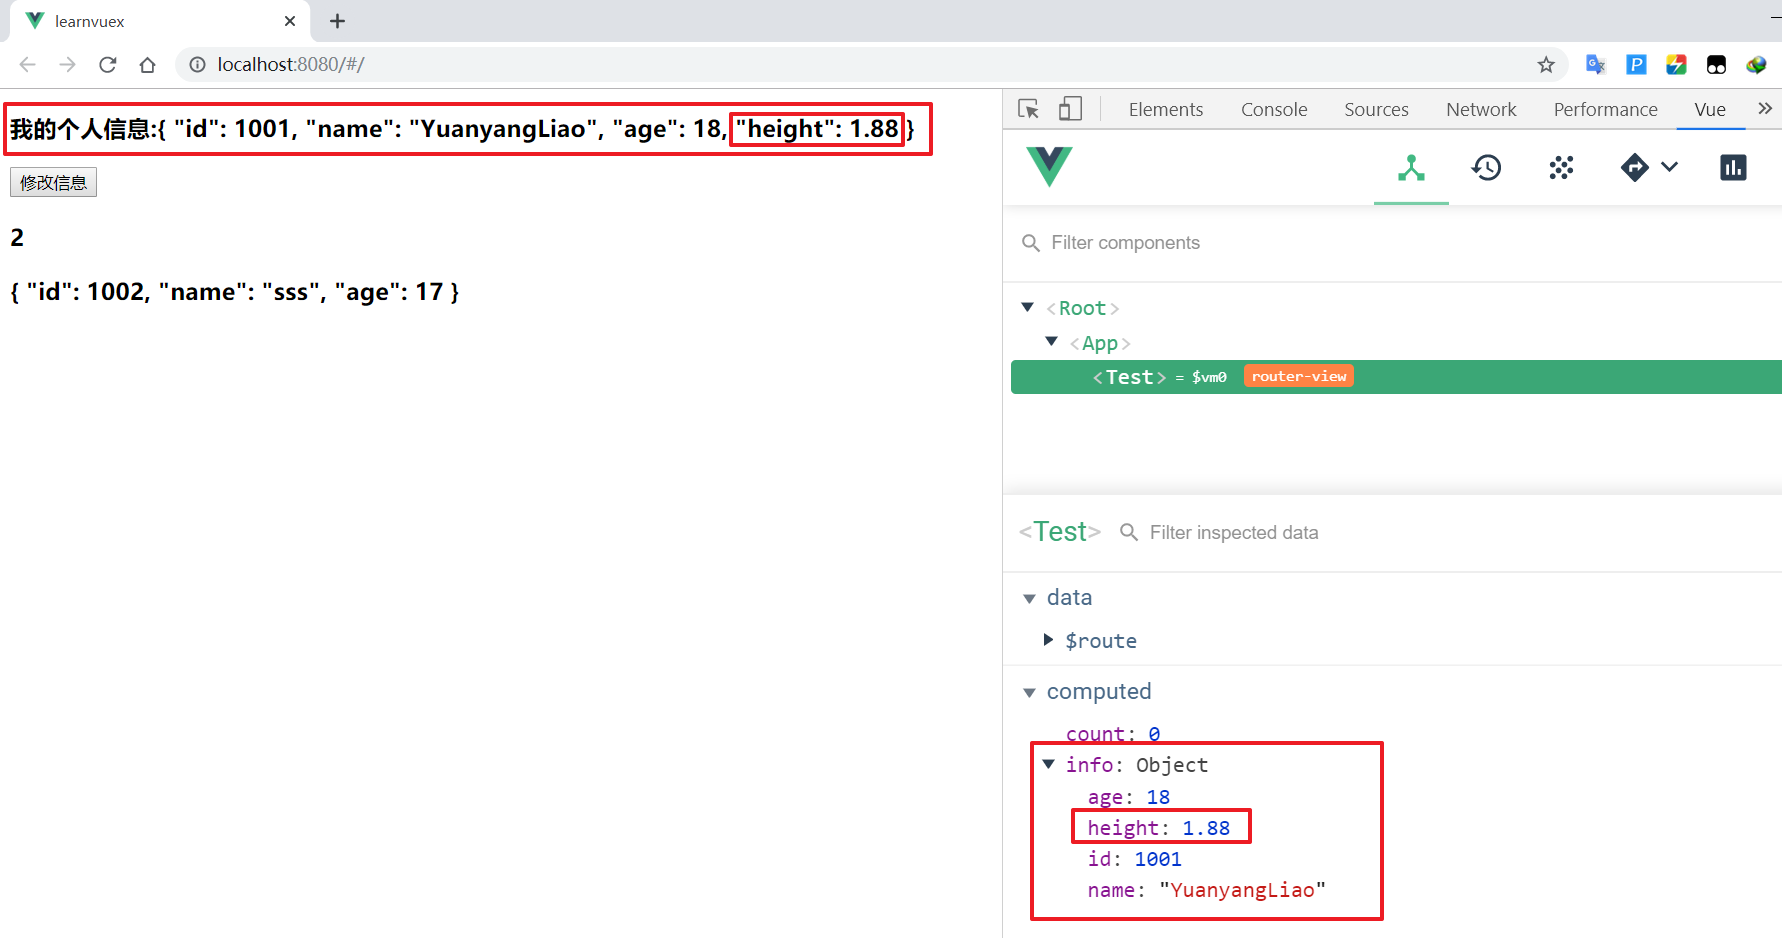The height and width of the screenshot is (938, 1782).
Task: Activate the inspect element picker
Action: tap(1028, 109)
